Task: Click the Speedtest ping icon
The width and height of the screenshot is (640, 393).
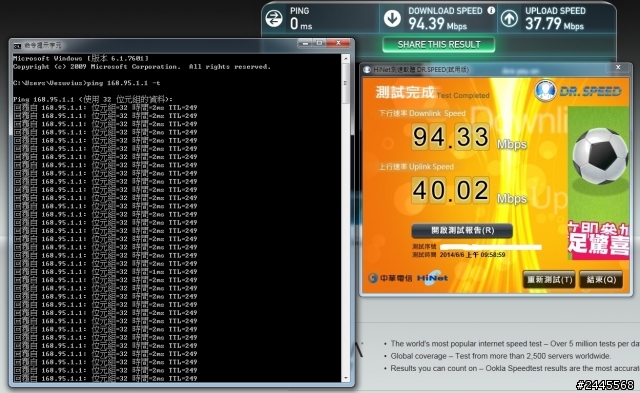Action: click(273, 18)
